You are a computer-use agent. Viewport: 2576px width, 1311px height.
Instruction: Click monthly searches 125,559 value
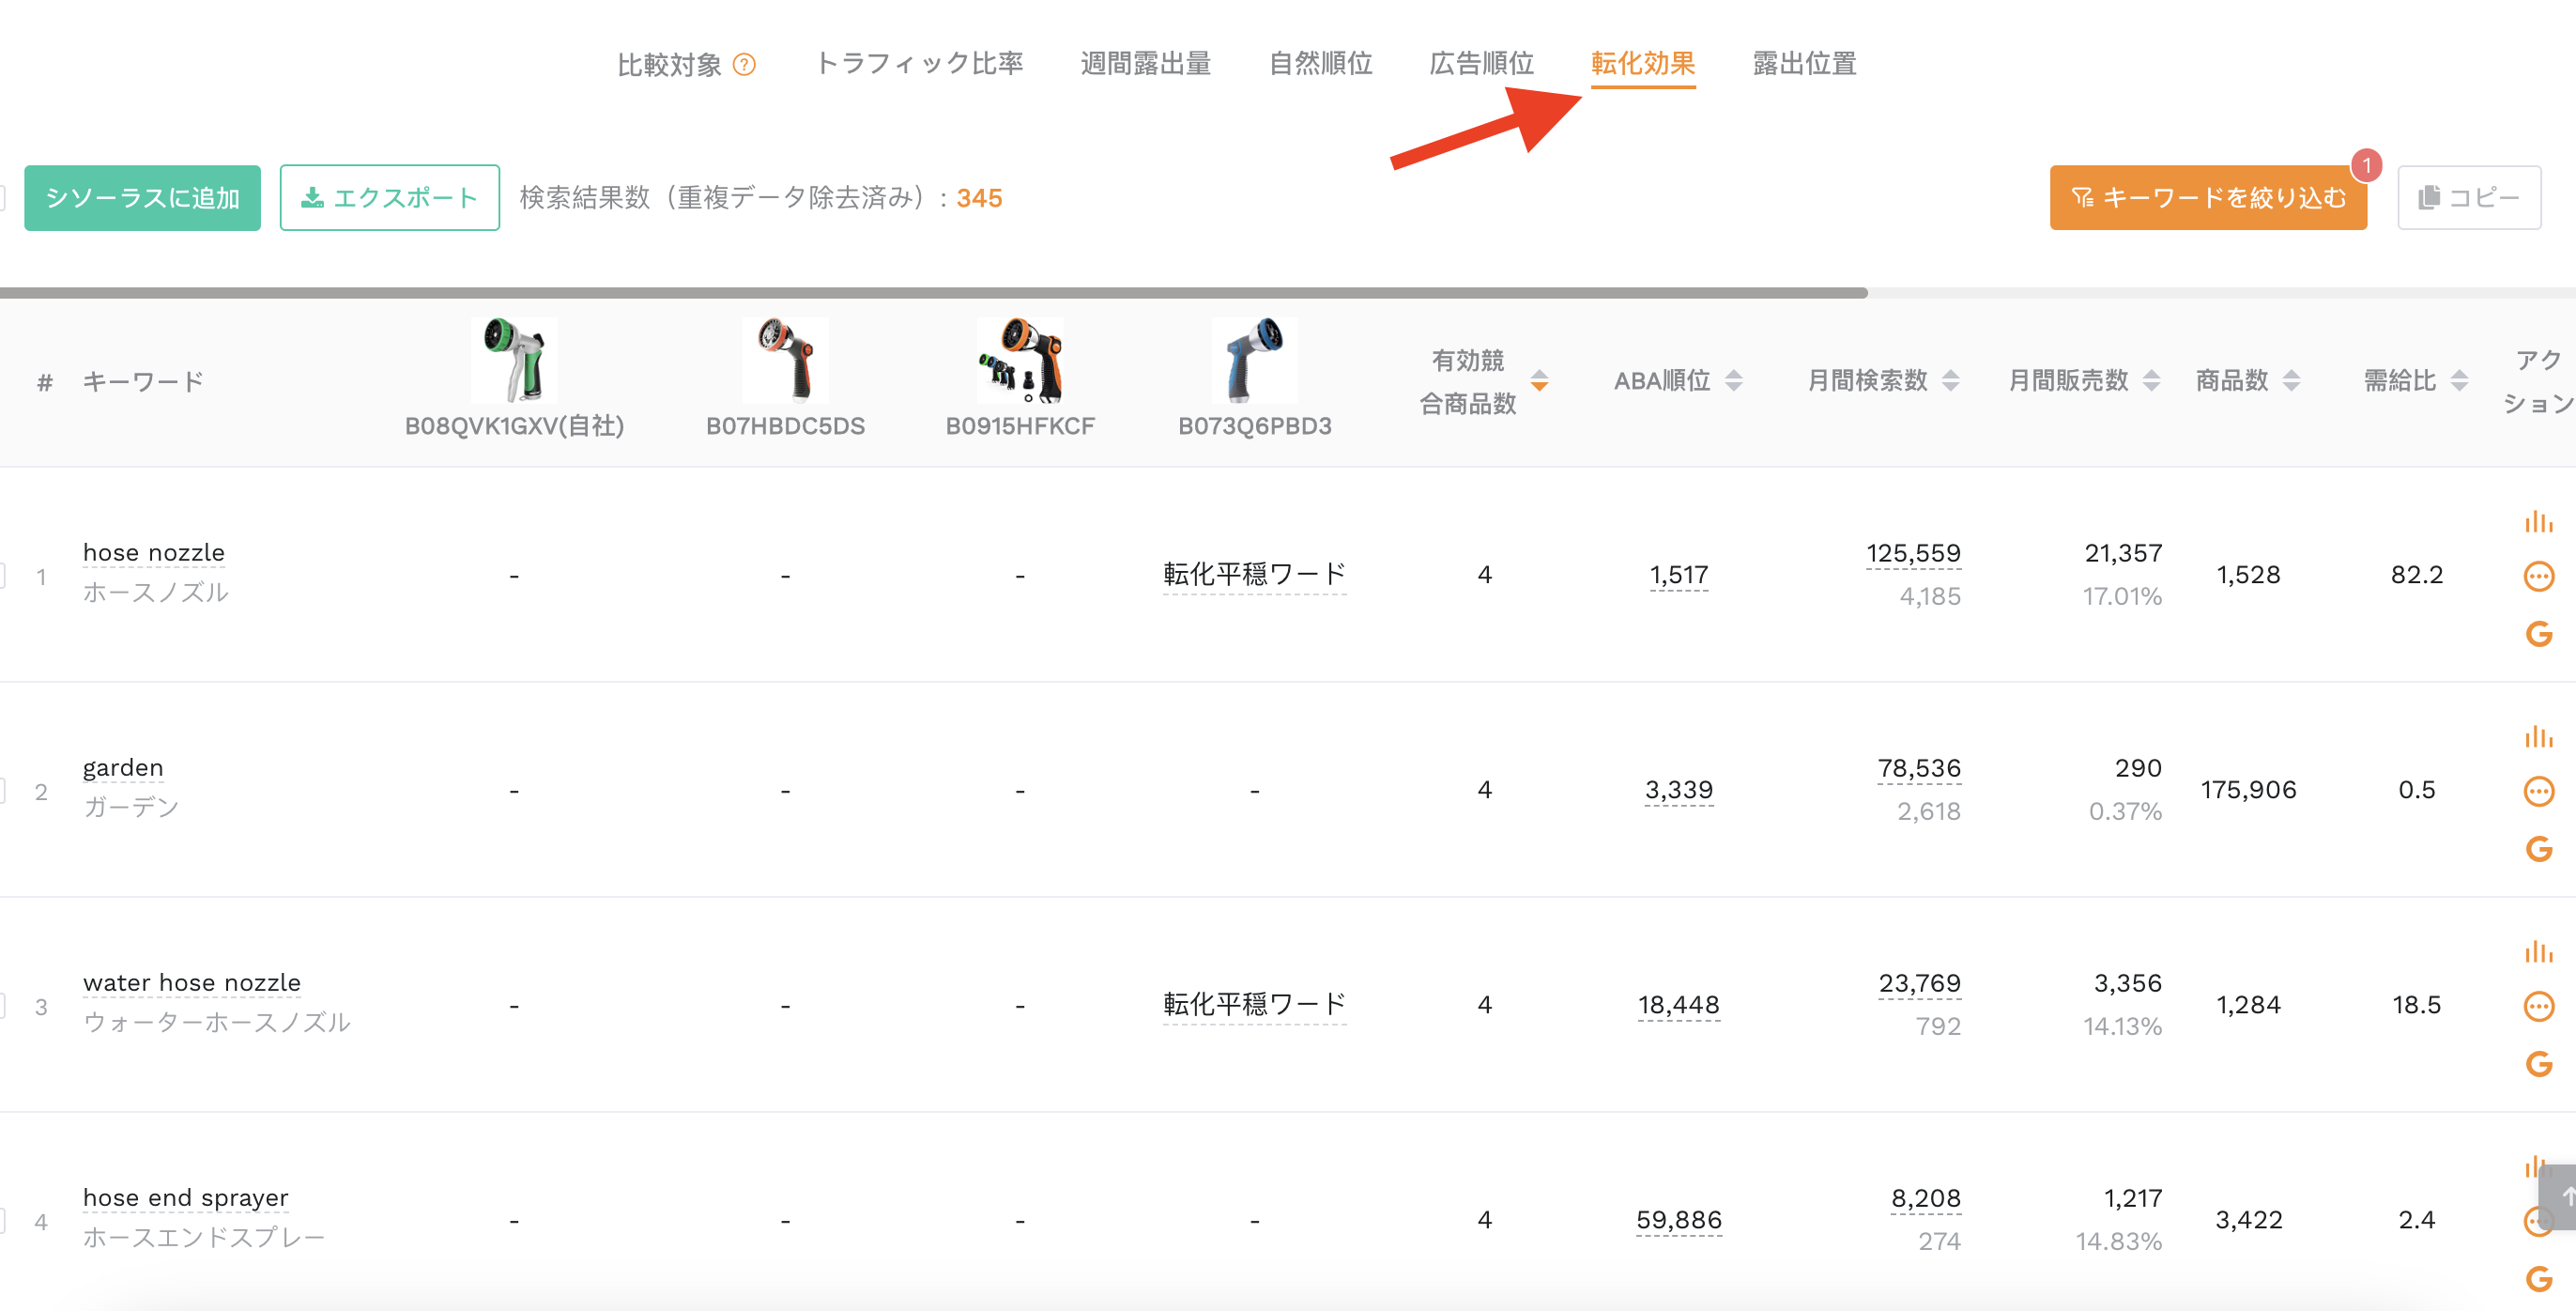click(1913, 553)
